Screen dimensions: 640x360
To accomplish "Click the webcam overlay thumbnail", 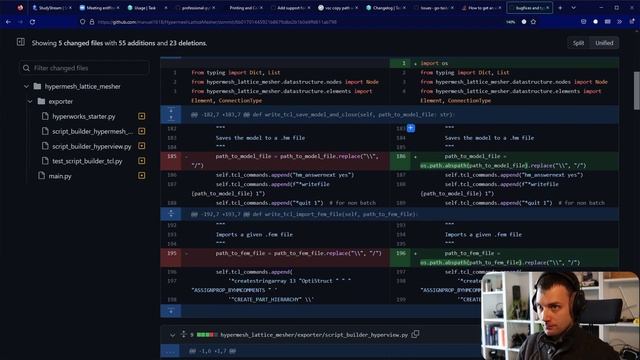I will coord(560,316).
